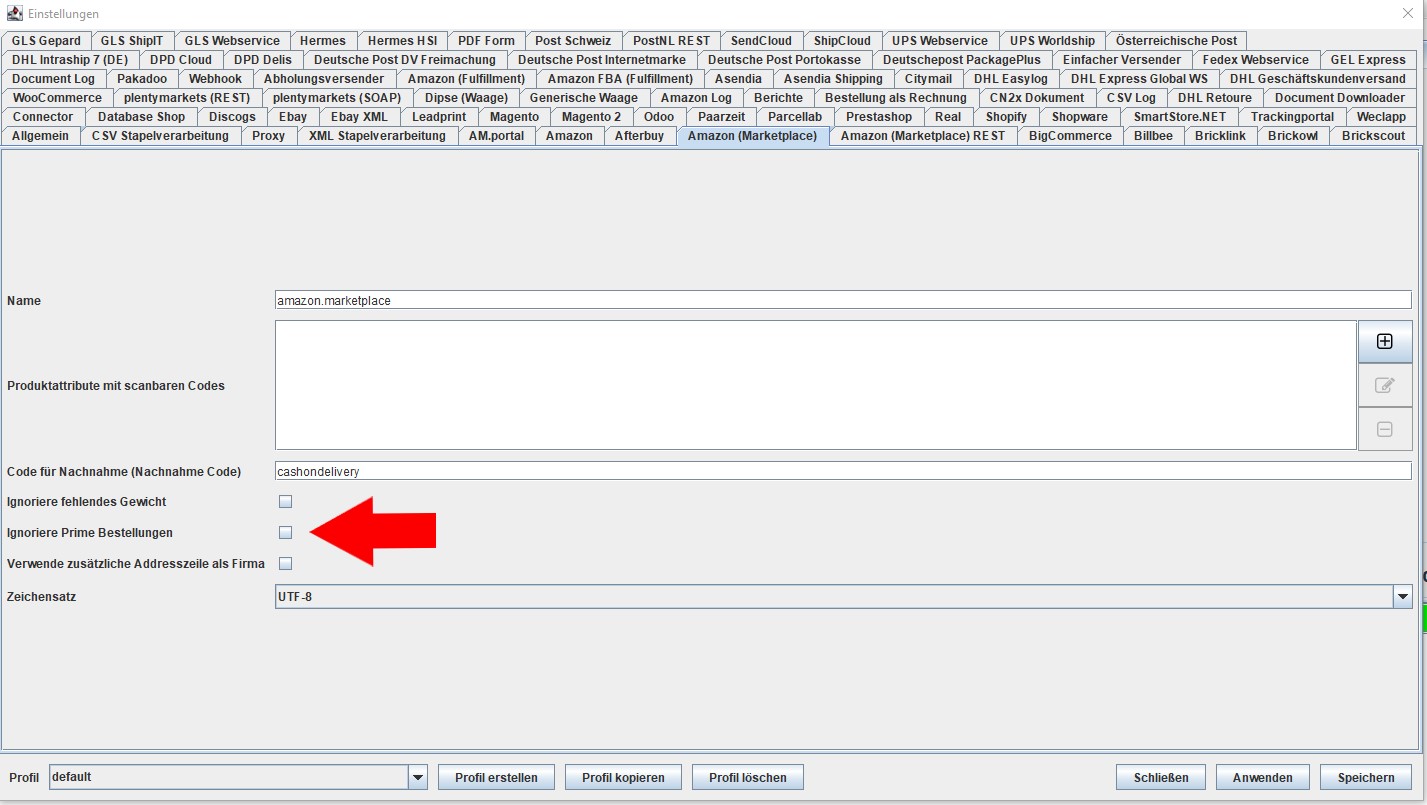Switch to the Magento 2 tab
Image resolution: width=1427 pixels, height=805 pixels.
point(591,116)
